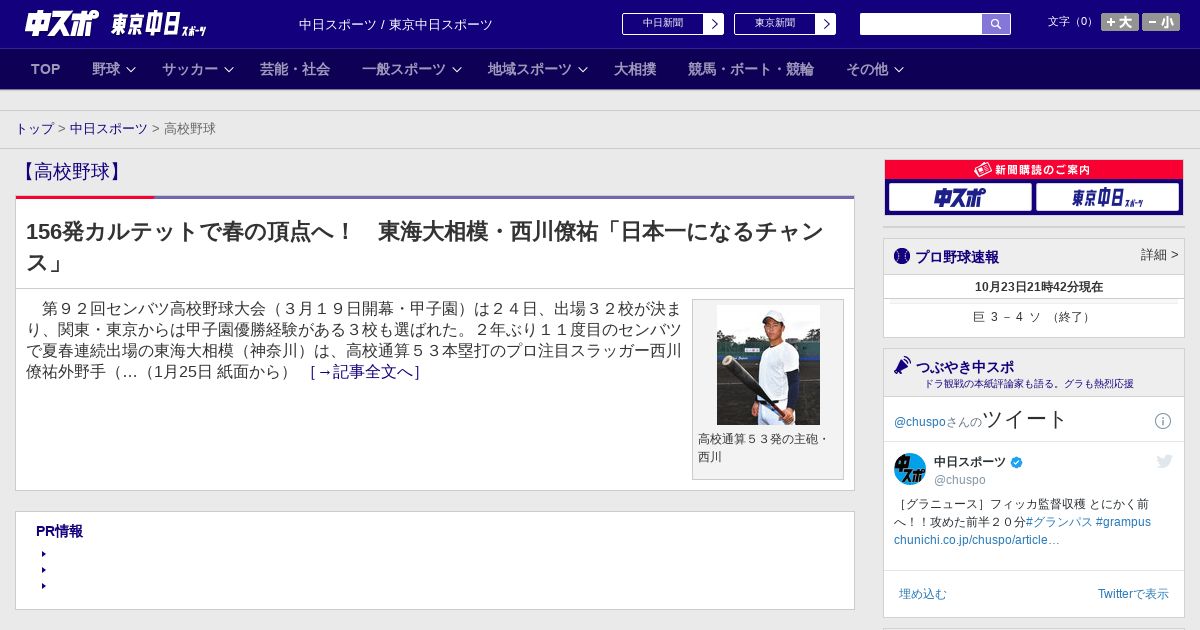Click the baseball icon beside プロ野球速報
The image size is (1200, 630).
coord(902,256)
